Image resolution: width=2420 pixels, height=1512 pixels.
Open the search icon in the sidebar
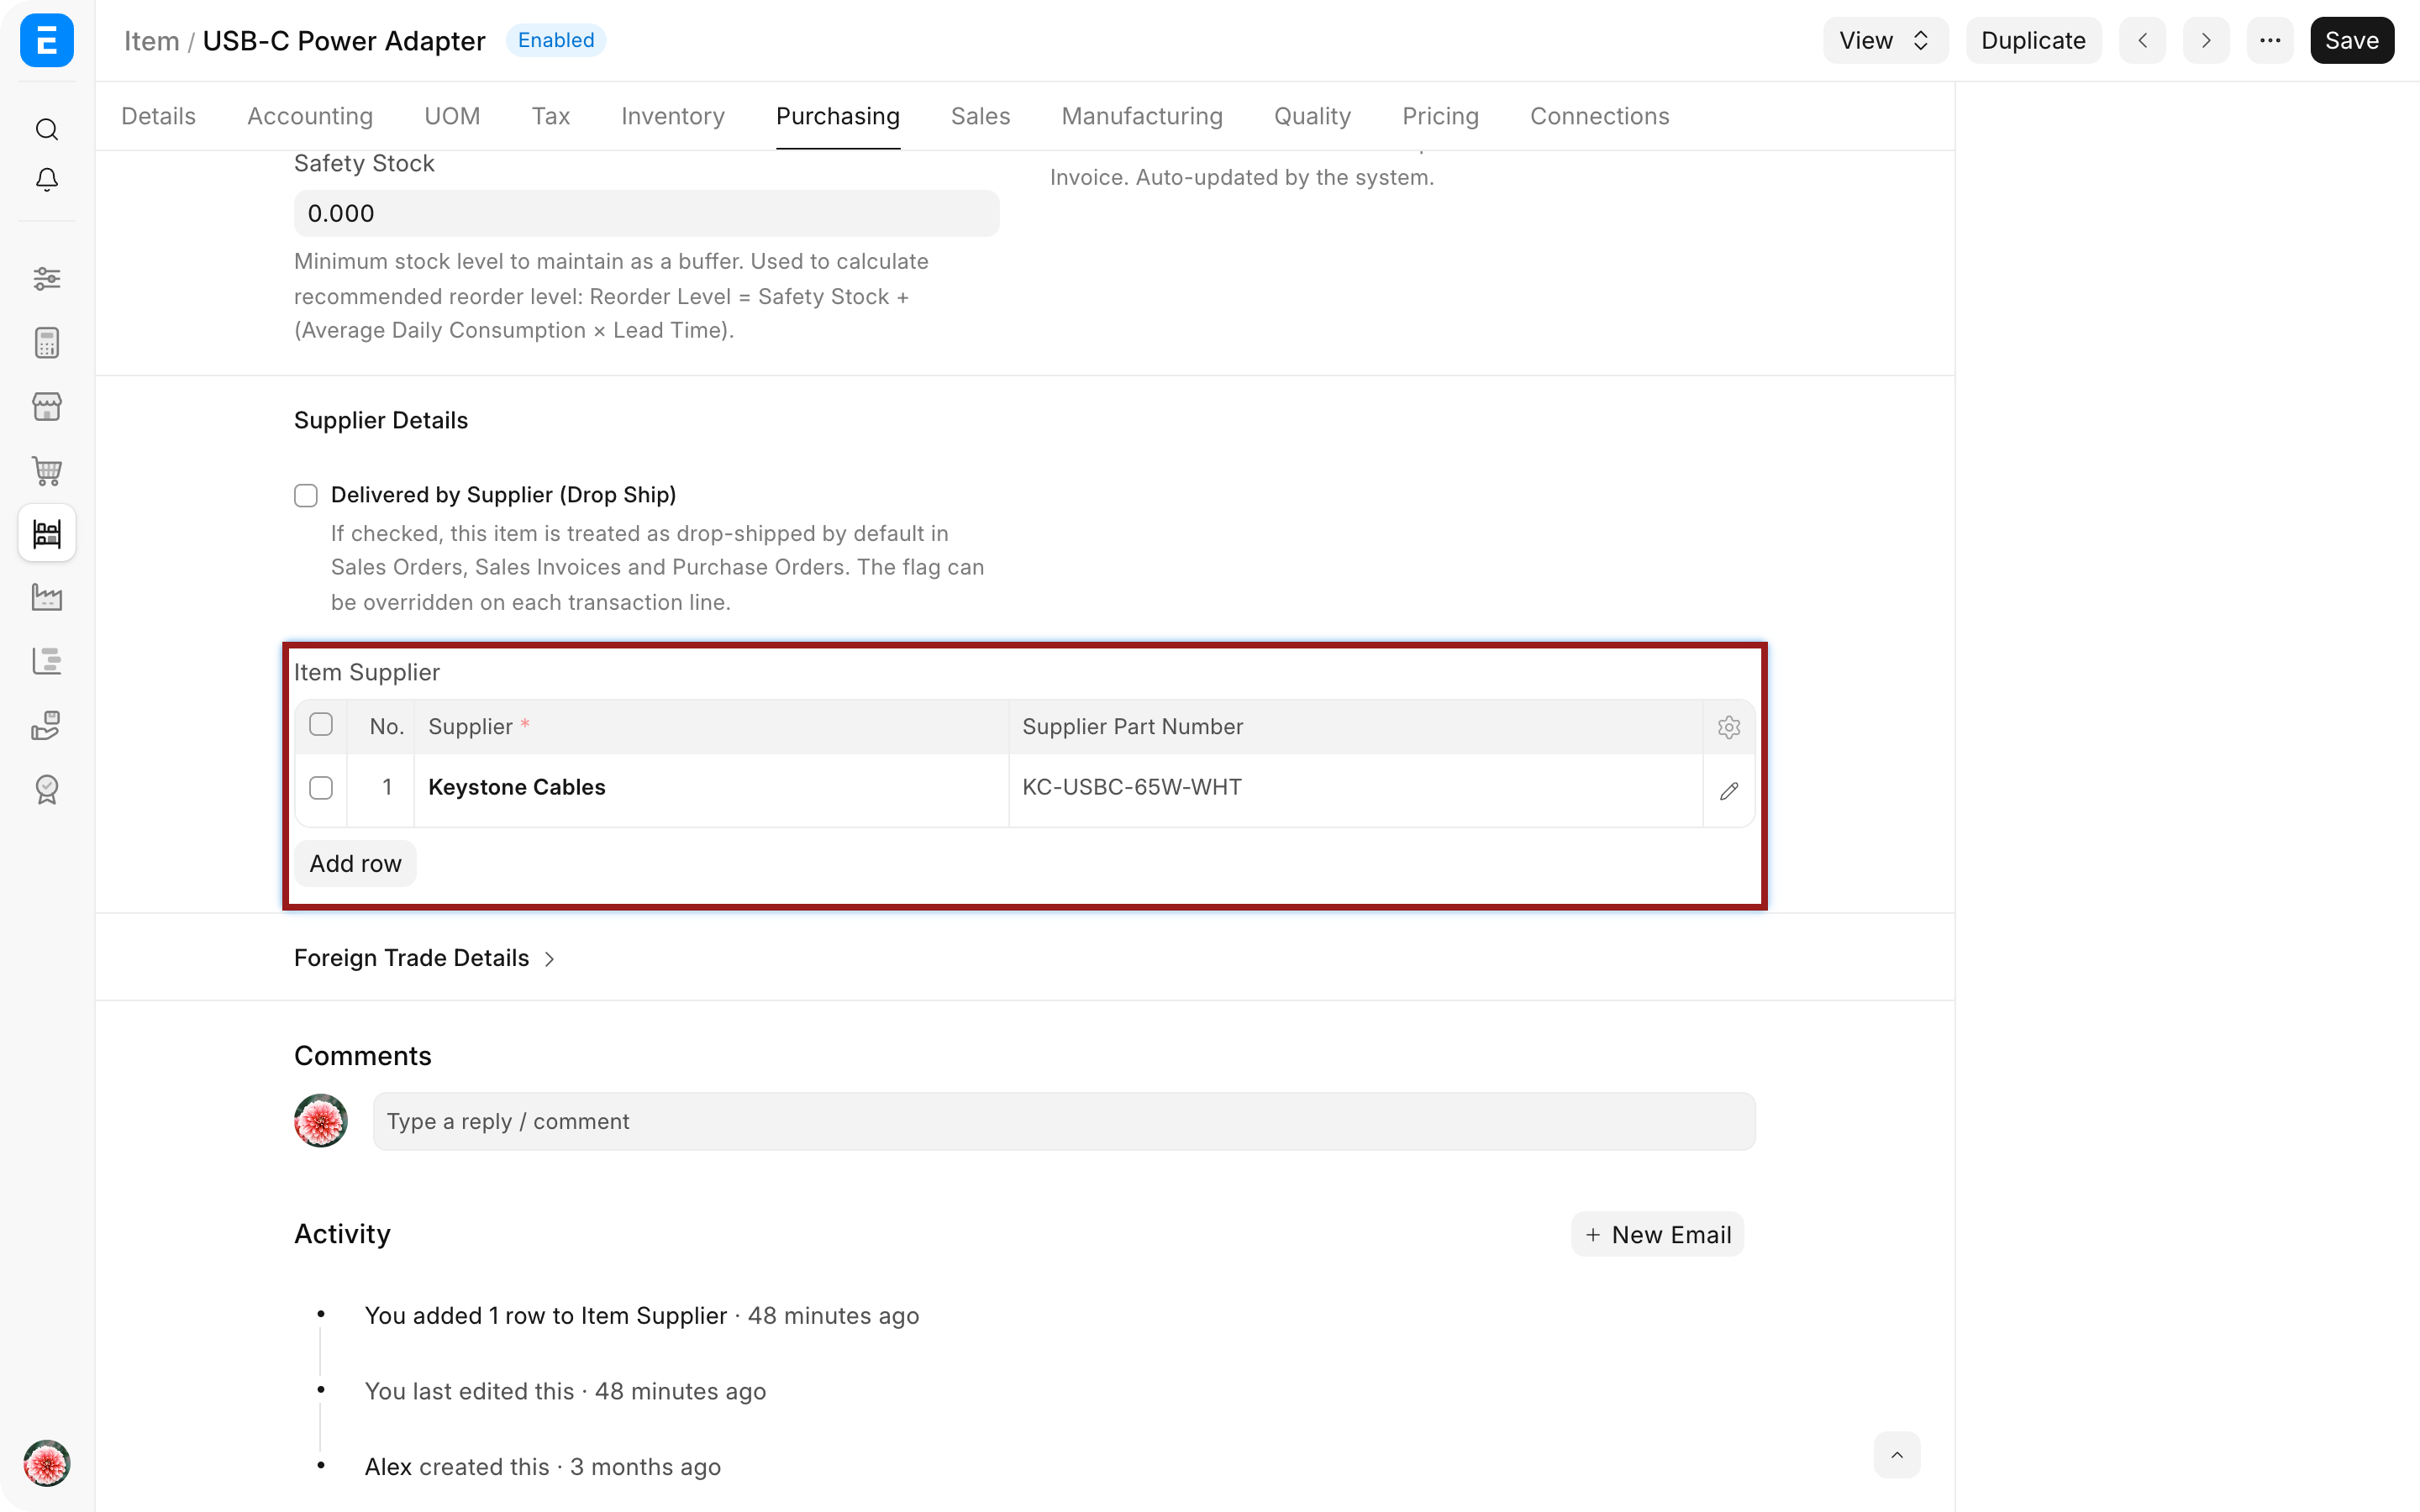click(47, 129)
